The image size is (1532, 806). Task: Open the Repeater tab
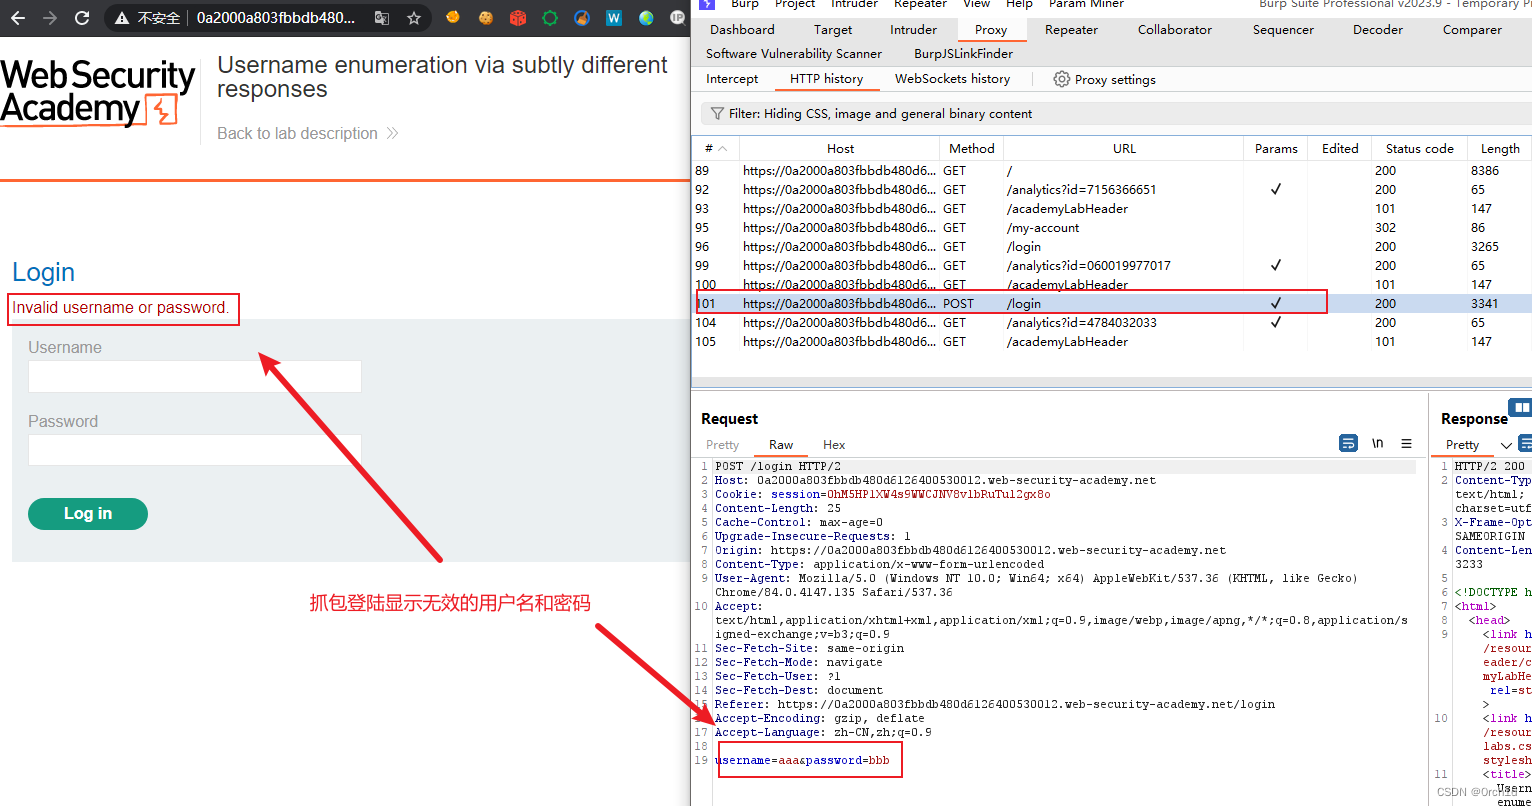click(1071, 30)
